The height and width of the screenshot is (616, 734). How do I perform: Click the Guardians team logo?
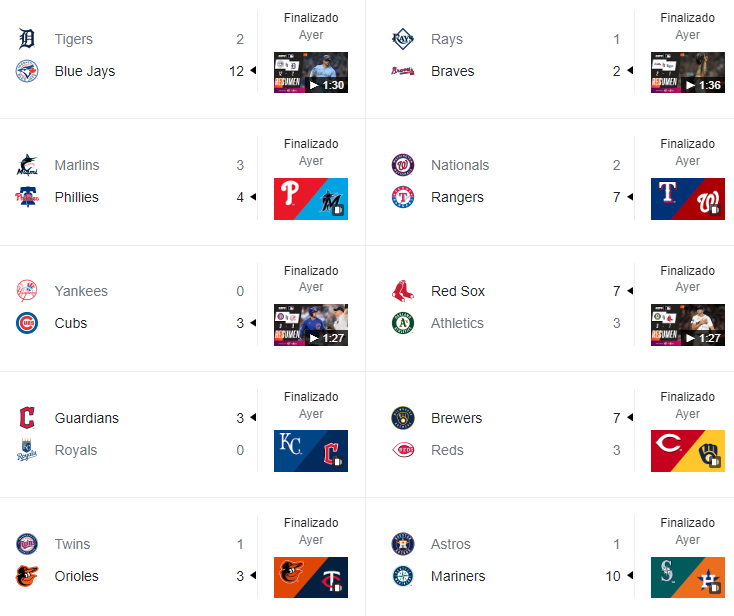pos(27,418)
